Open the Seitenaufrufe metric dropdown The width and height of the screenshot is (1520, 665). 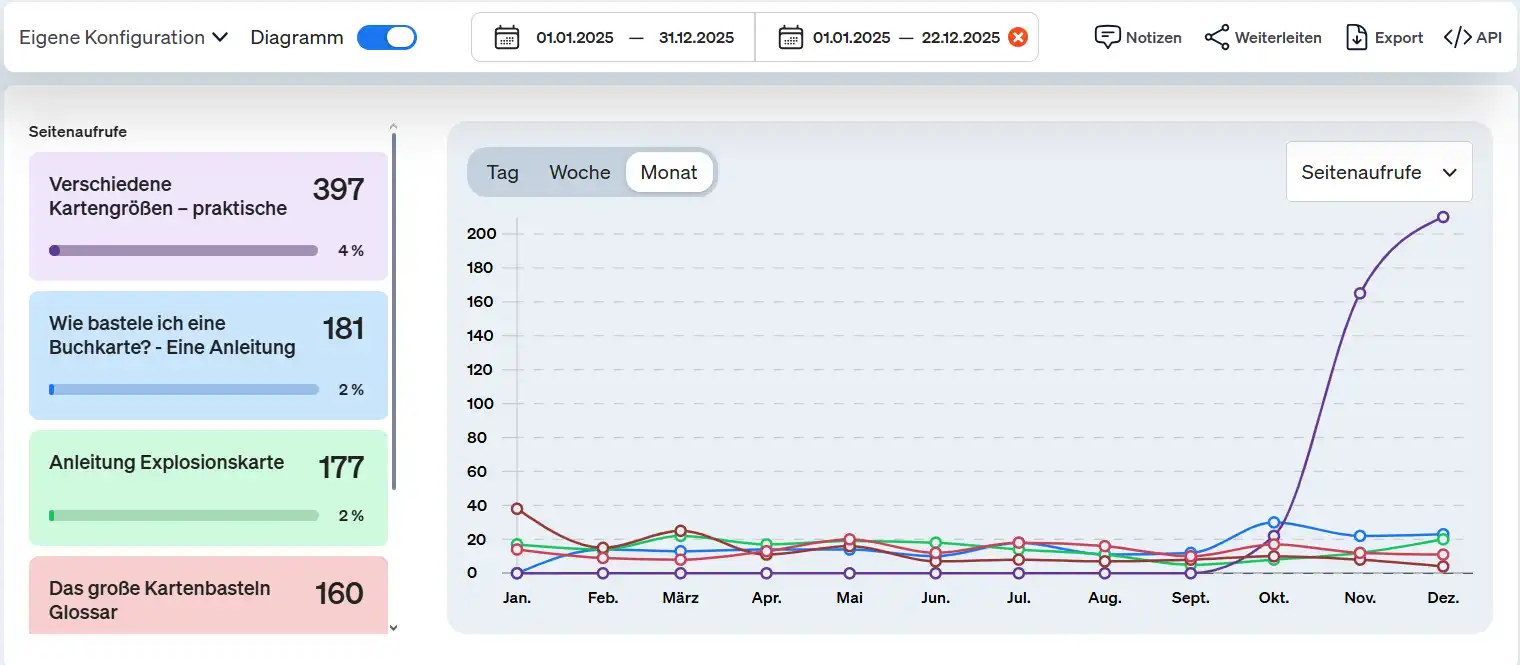(1378, 172)
